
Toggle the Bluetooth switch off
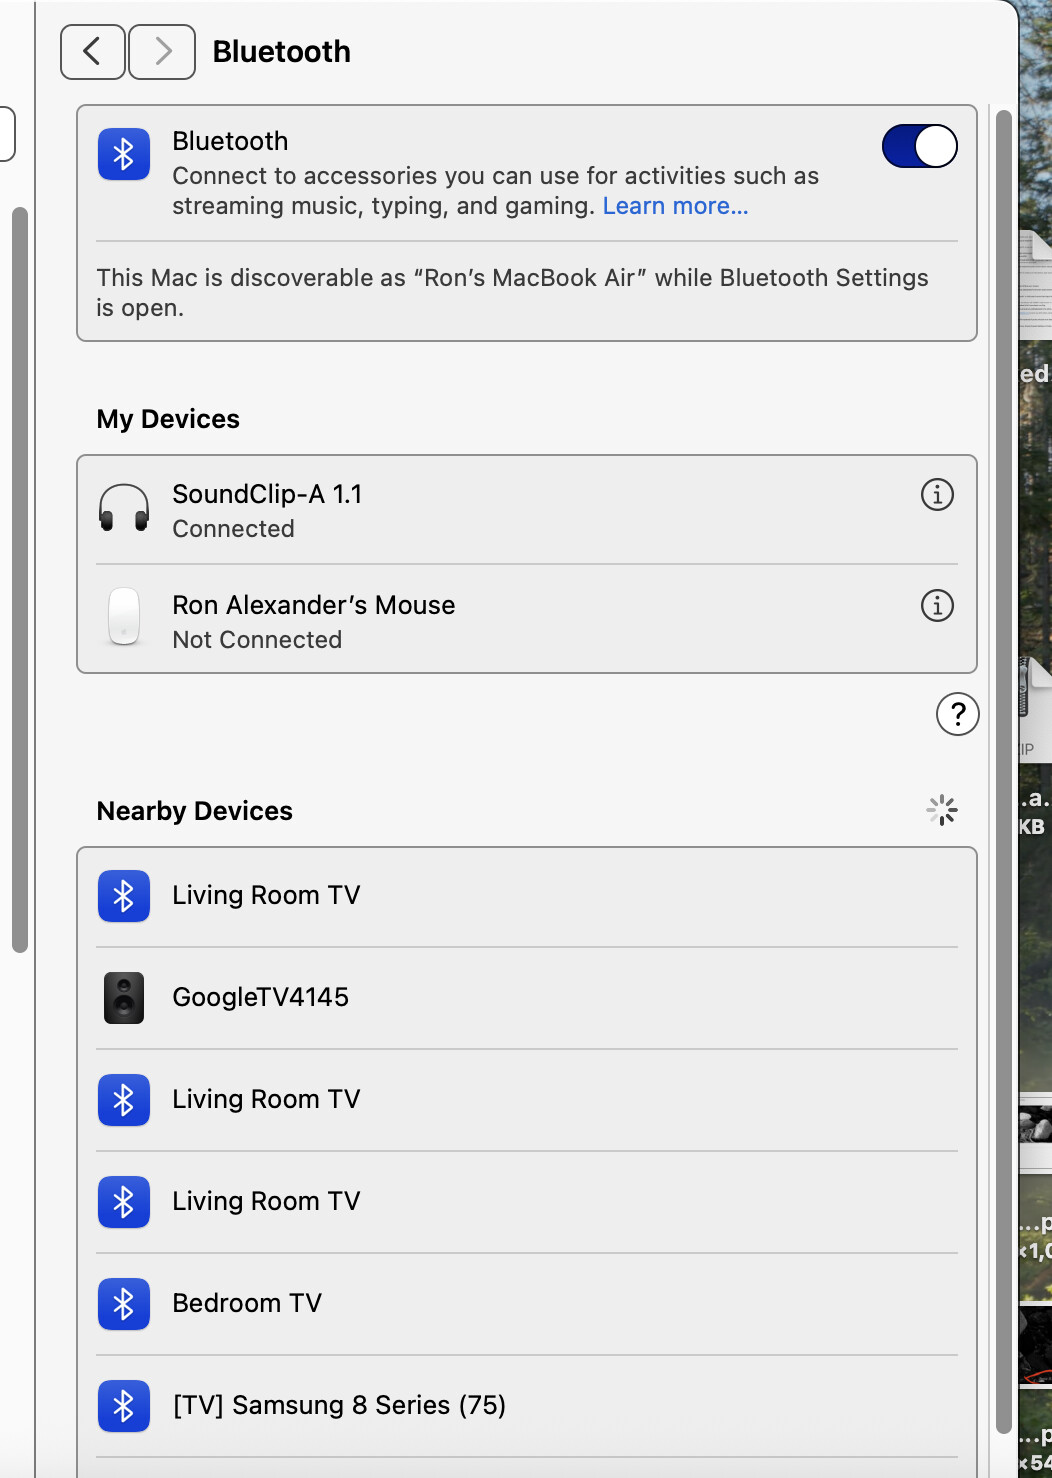click(919, 146)
